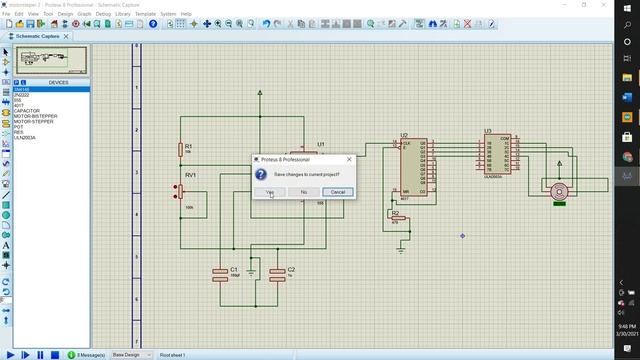Click the Zoom Out magnifier icon

click(229, 24)
